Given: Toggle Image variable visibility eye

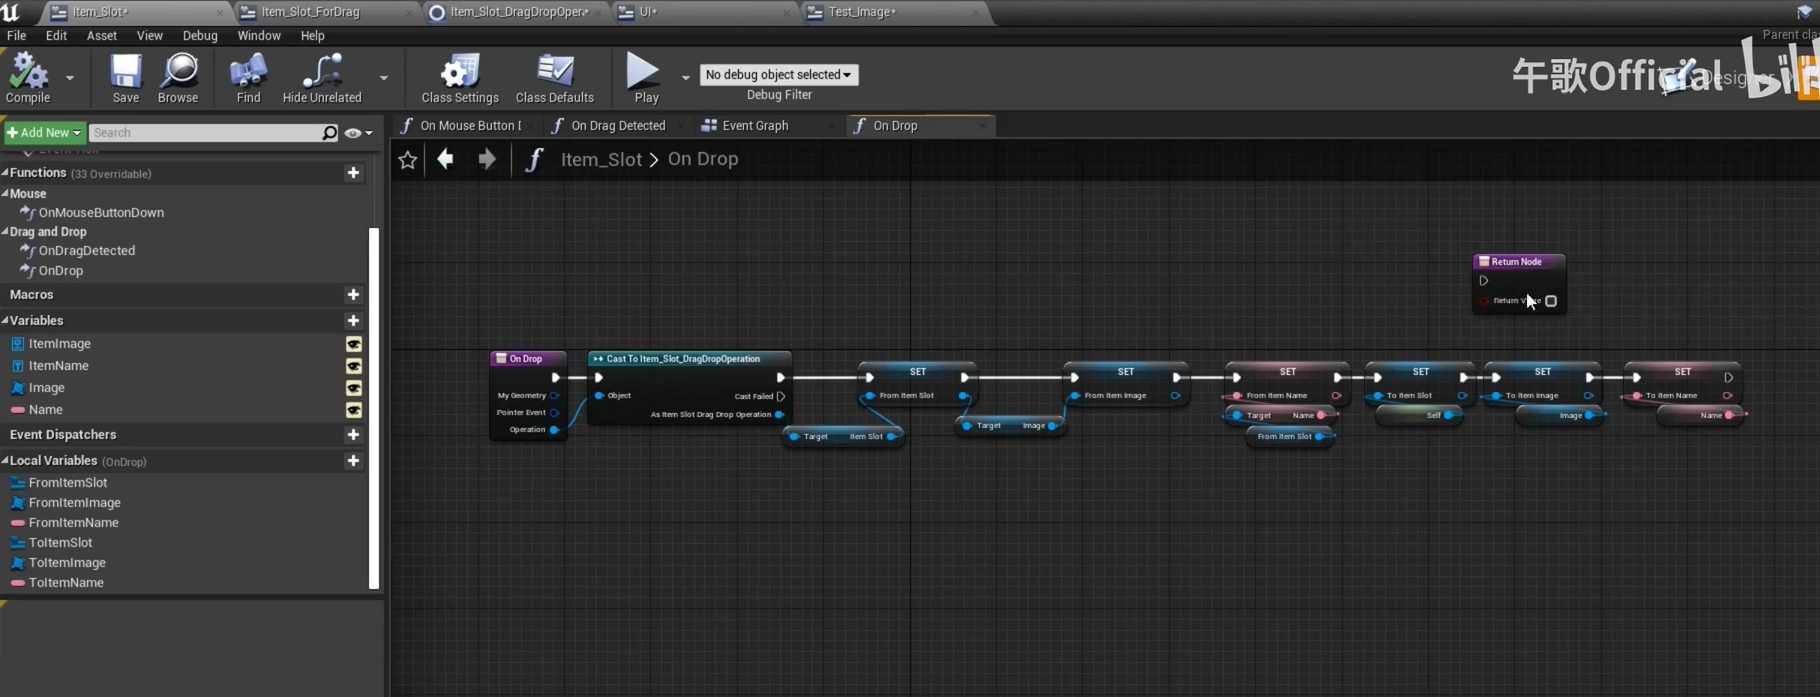Looking at the screenshot, I should point(353,388).
